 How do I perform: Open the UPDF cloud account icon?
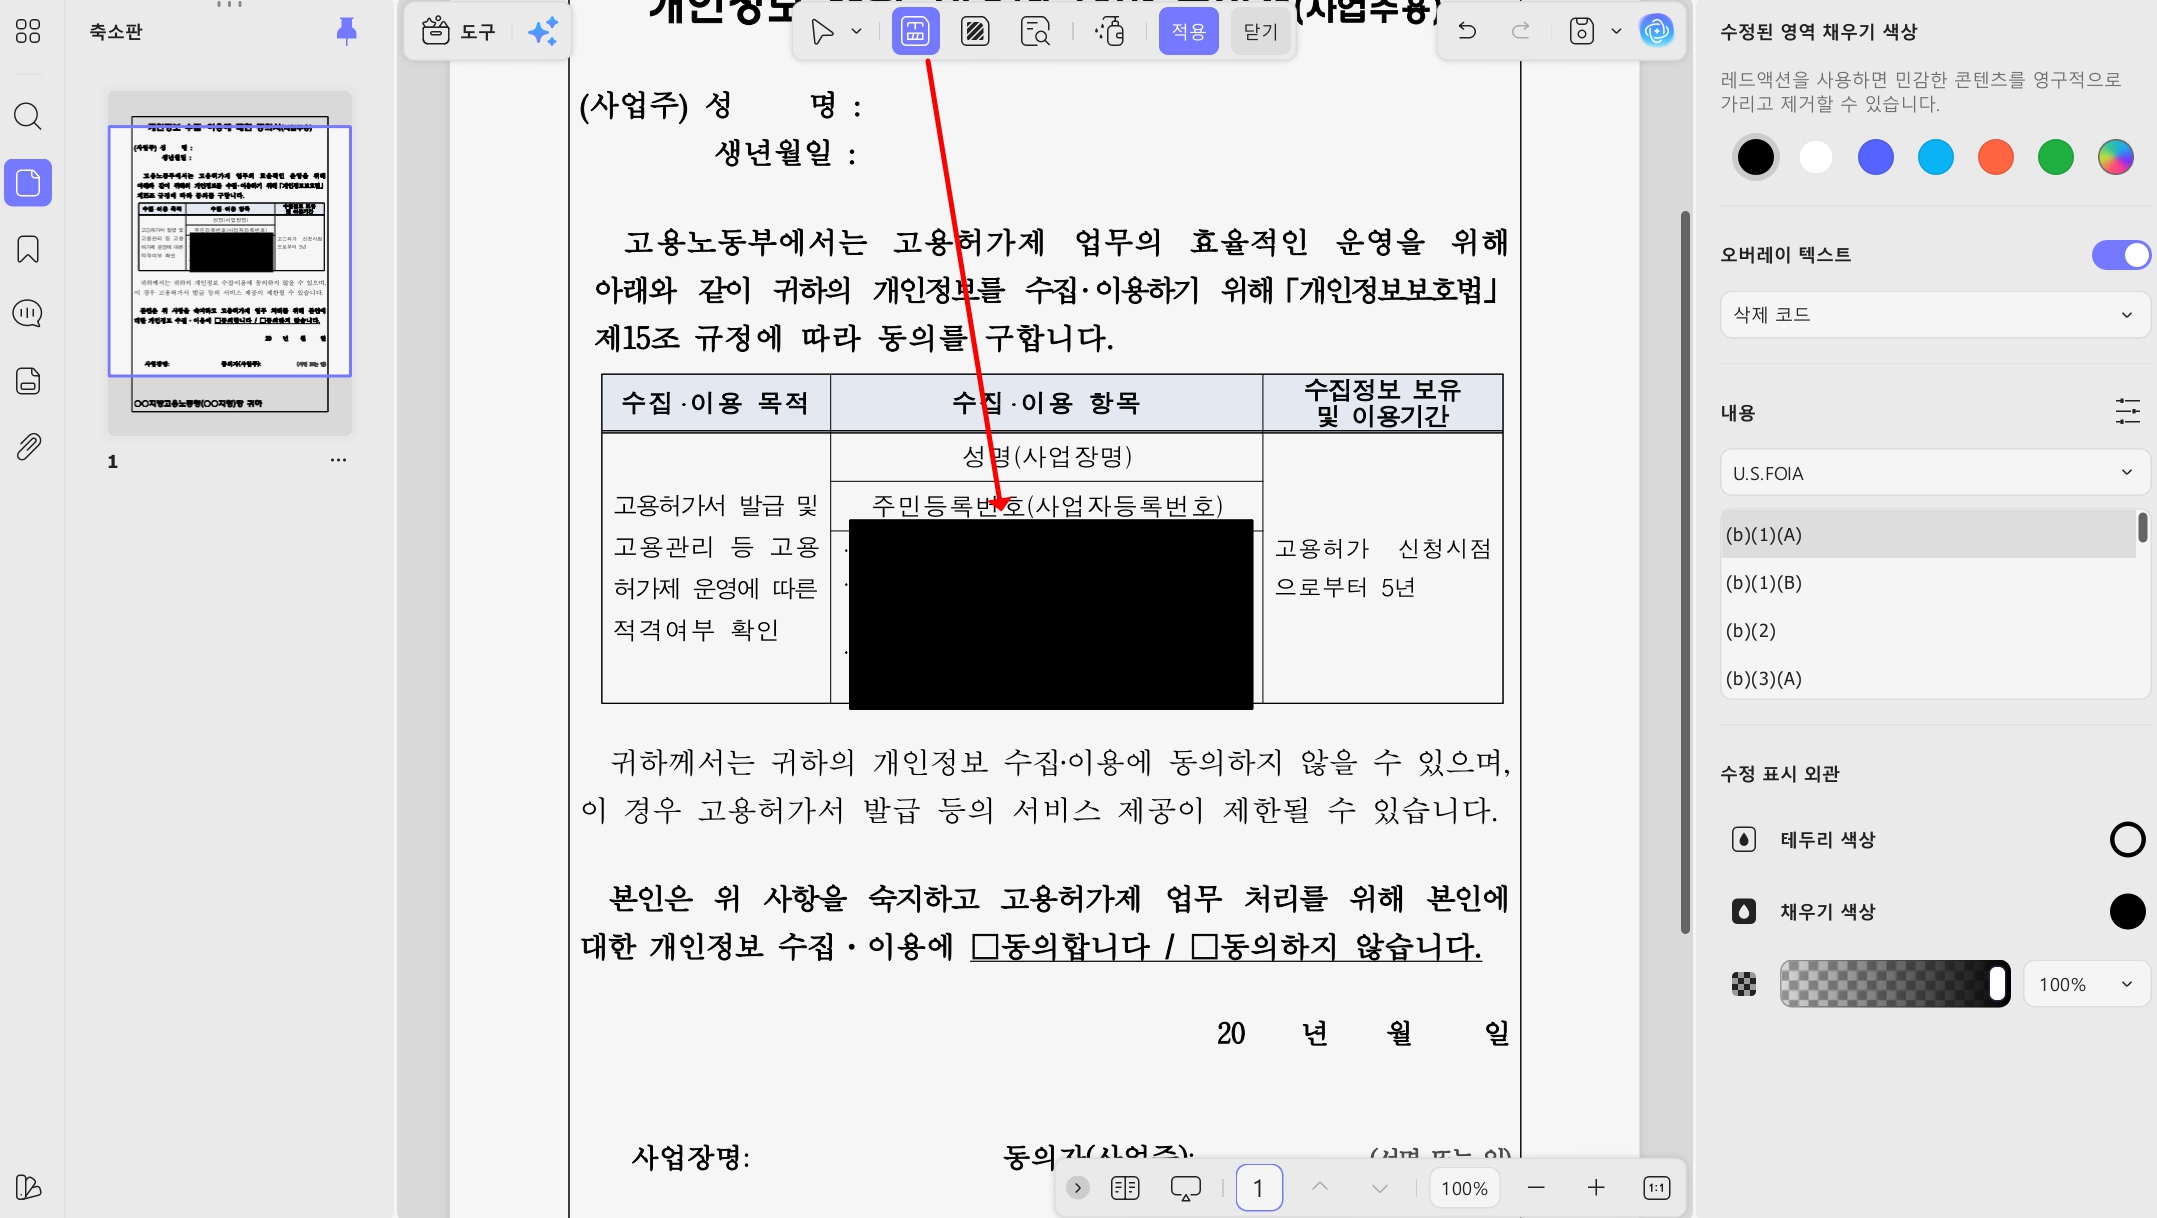(x=1657, y=31)
